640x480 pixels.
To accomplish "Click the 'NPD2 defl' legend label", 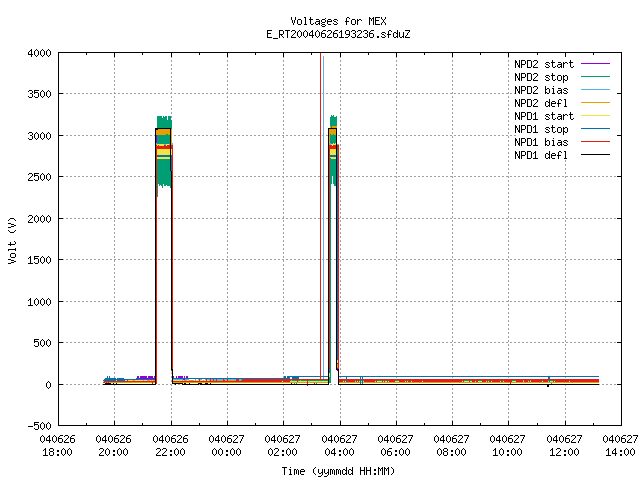I will click(541, 103).
